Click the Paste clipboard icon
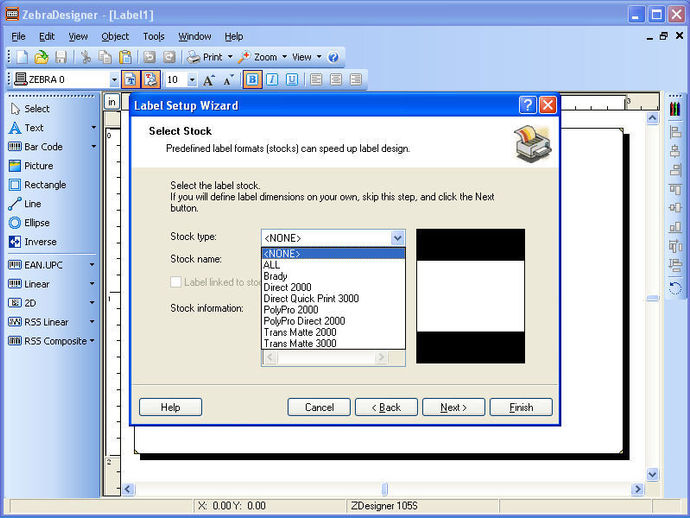Viewport: 690px width, 518px height. 125,57
